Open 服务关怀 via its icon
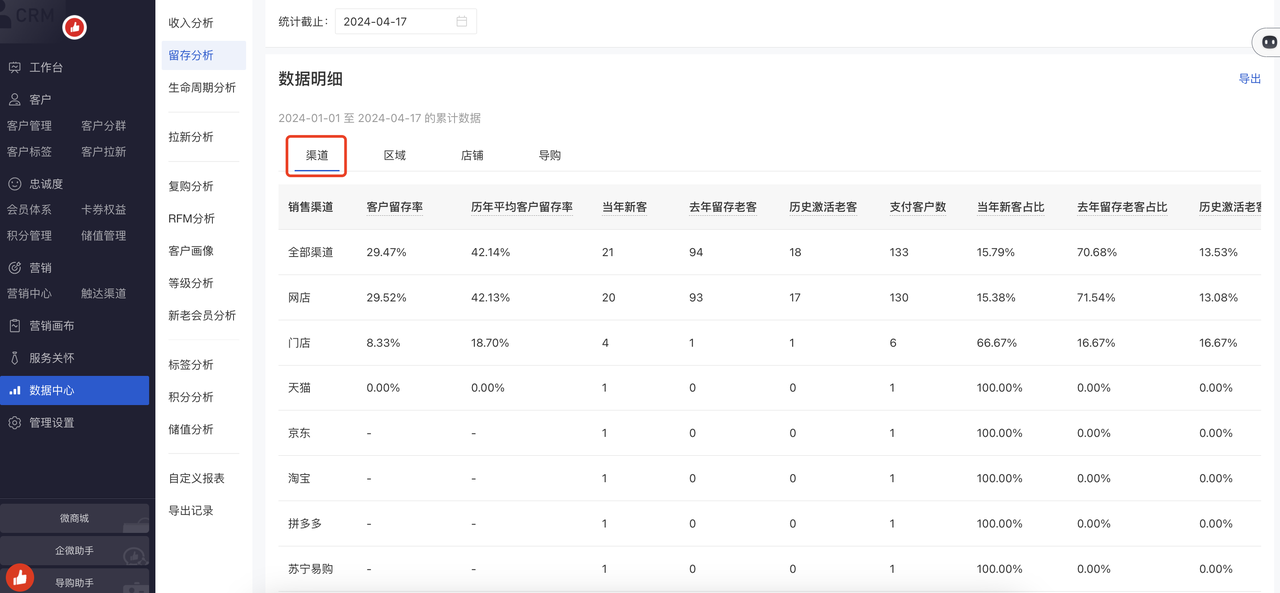Viewport: 1280px width, 593px height. pos(15,358)
